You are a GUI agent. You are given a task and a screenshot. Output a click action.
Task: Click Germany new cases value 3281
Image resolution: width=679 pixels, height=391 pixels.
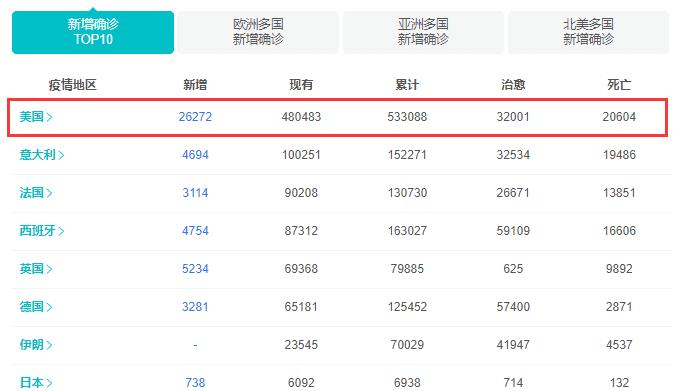195,307
